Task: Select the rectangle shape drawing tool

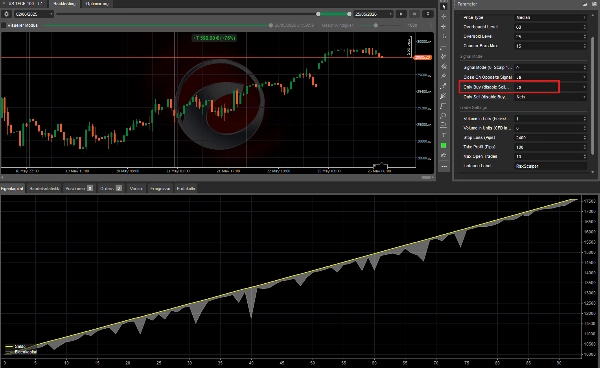Action: point(443,106)
